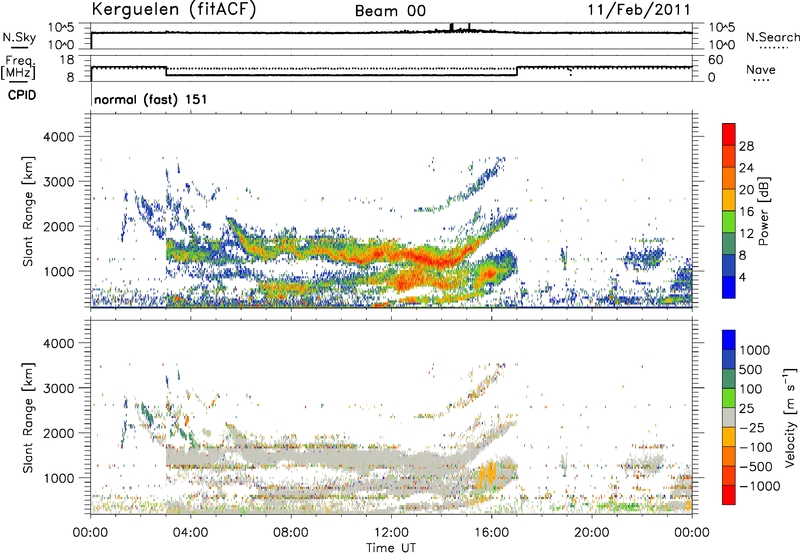Viewport: 800px width, 554px height.
Task: Click the "Kerguelen (fitACF)" plot title
Action: (x=173, y=10)
